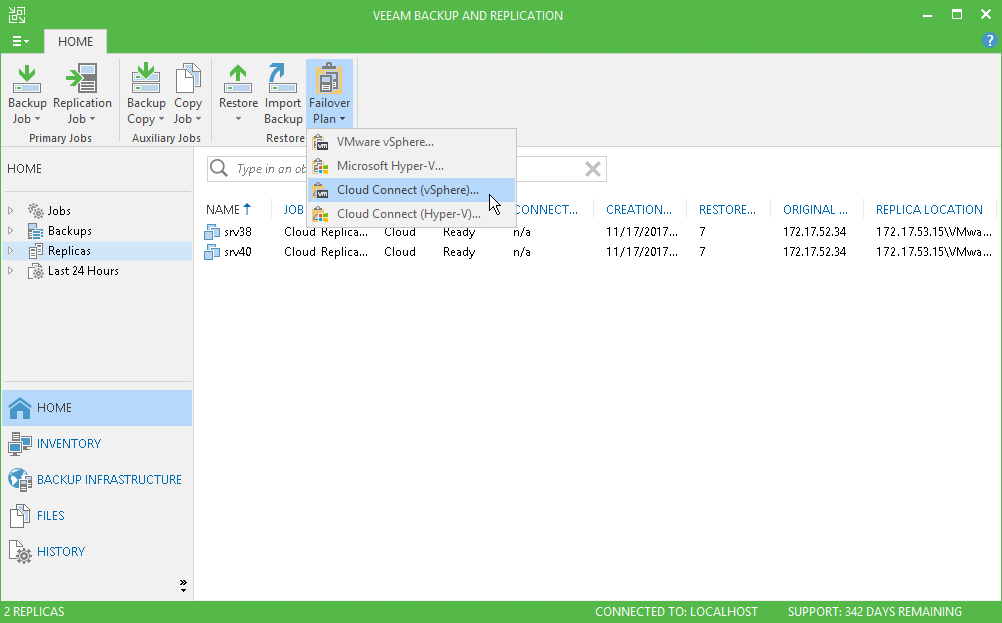Open the BACKUP INFRASTRUCTURE view
This screenshot has width=1002, height=623.
click(x=97, y=480)
